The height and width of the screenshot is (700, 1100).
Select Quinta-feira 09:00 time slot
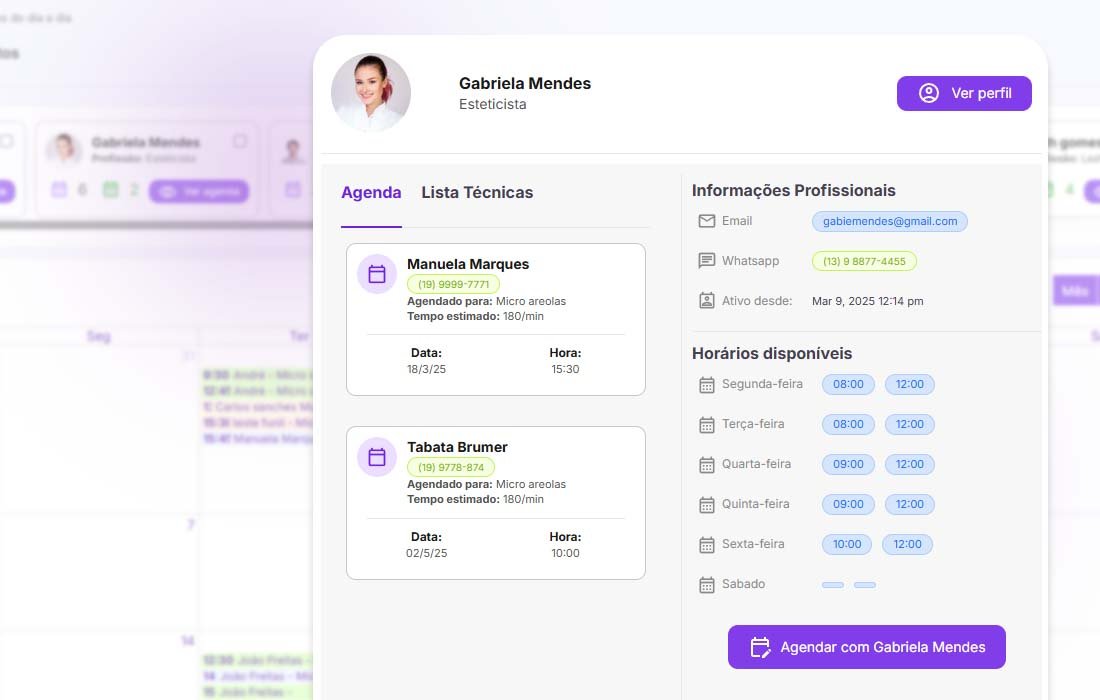pos(848,504)
